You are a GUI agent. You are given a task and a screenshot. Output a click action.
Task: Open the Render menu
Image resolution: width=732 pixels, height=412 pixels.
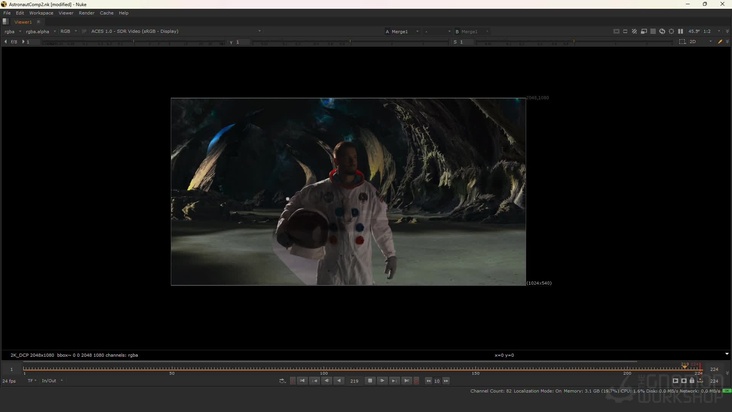pos(86,13)
